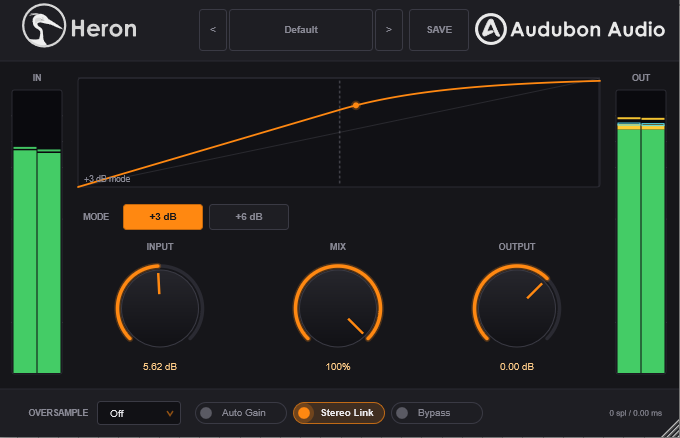Open the Oversample dropdown set to Off
Image resolution: width=680 pixels, height=438 pixels.
click(139, 413)
